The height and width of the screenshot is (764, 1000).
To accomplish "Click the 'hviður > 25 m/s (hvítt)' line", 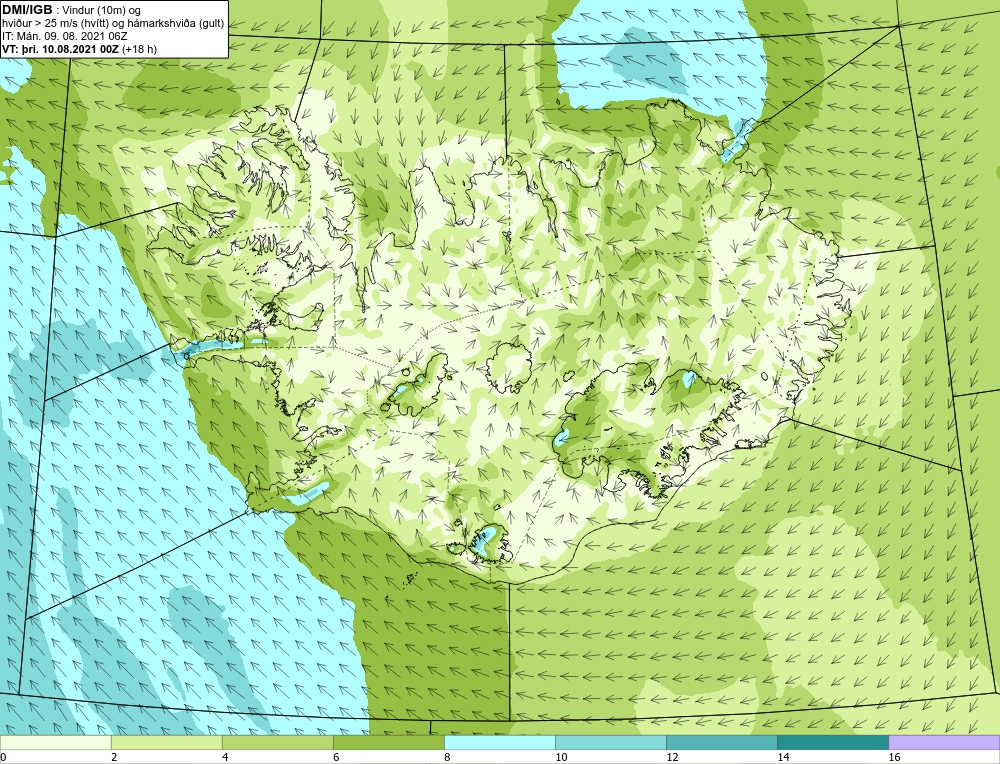I will (55, 23).
